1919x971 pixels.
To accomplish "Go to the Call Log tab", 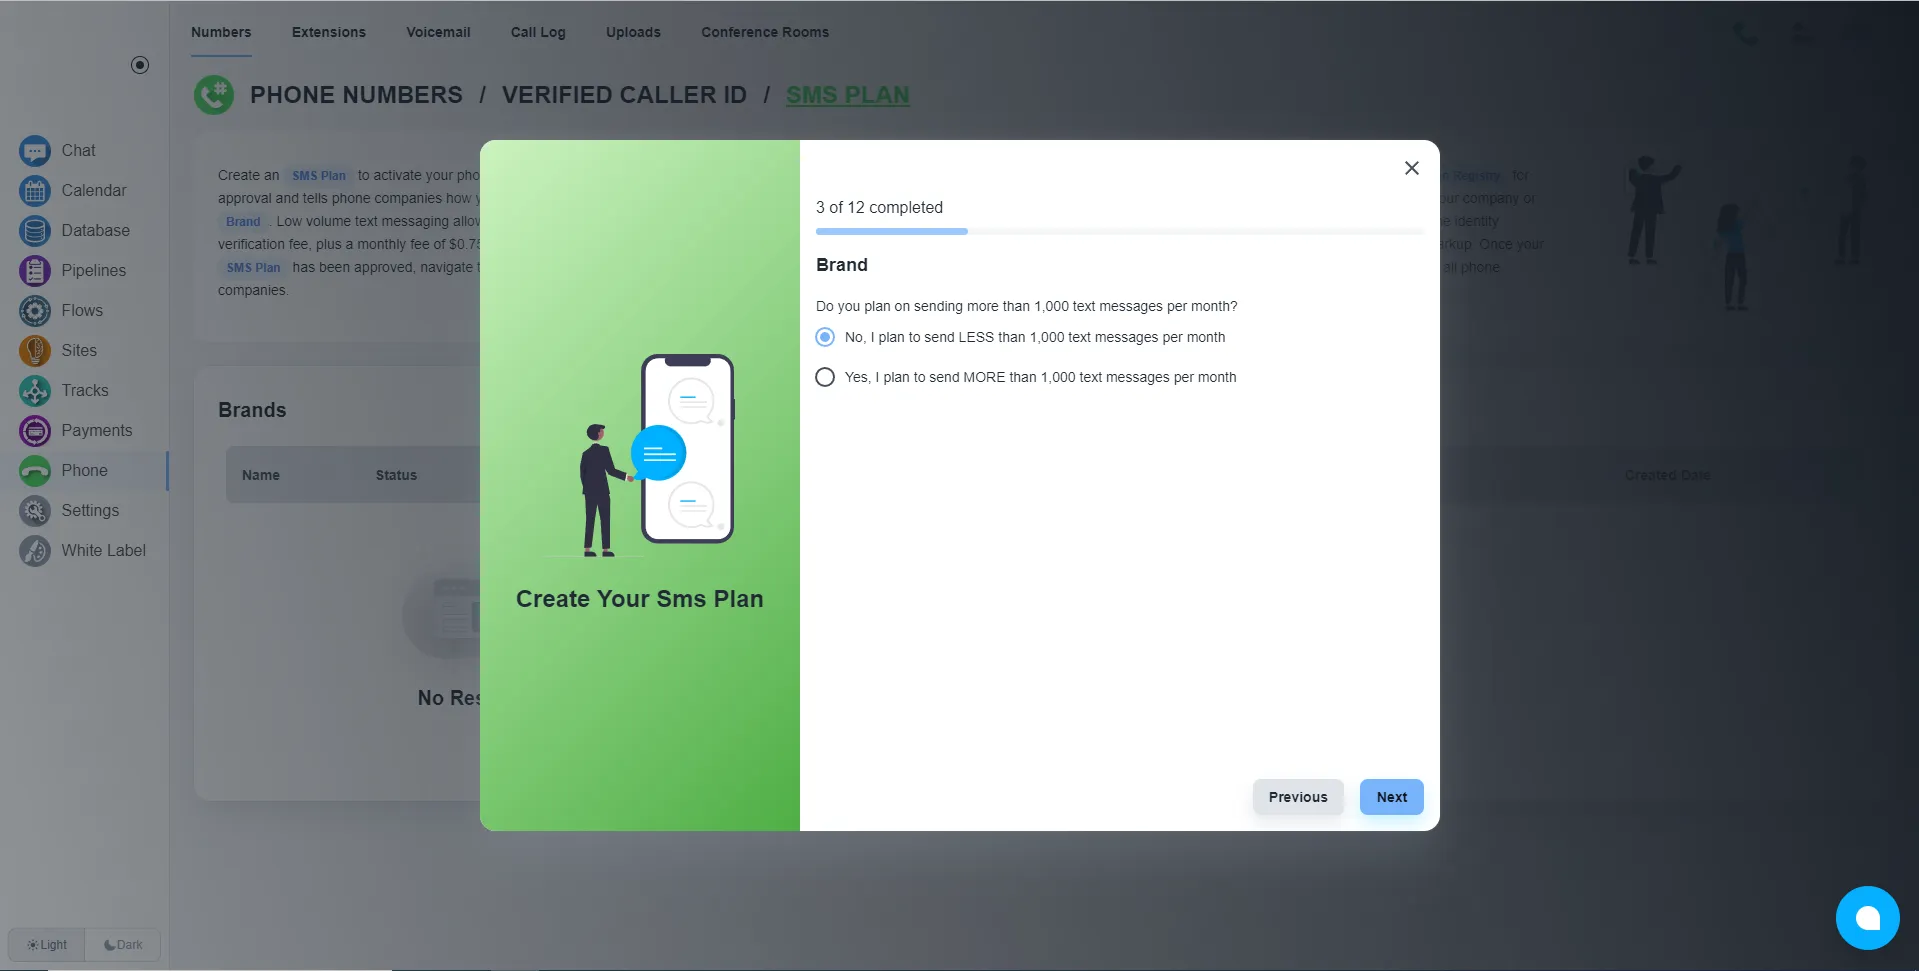I will [x=538, y=32].
